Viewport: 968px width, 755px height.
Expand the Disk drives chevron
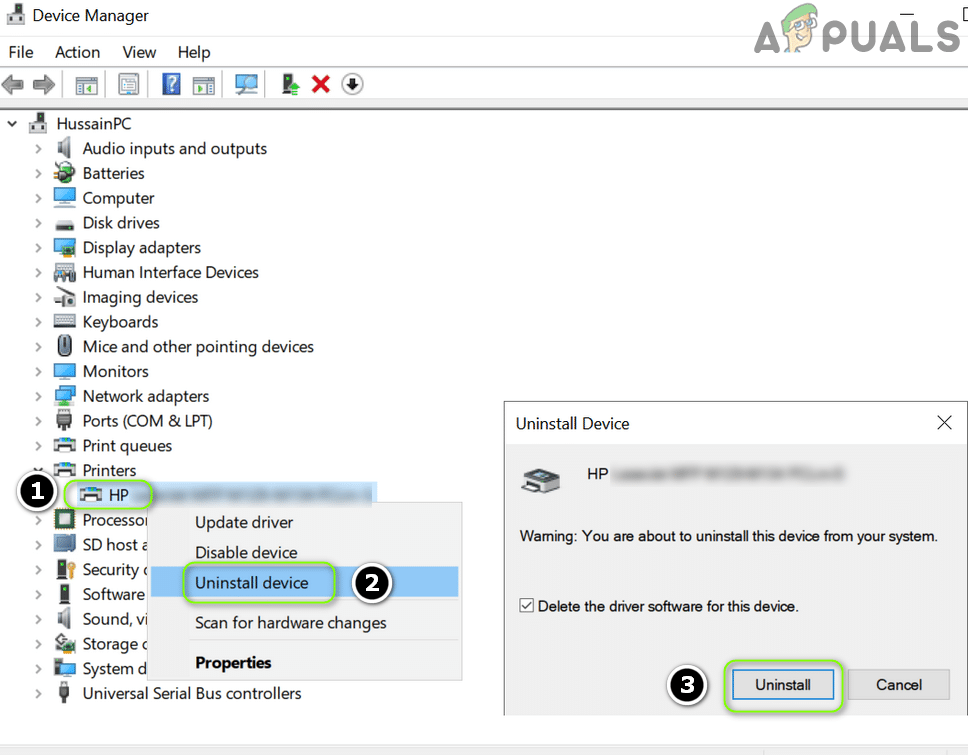38,223
